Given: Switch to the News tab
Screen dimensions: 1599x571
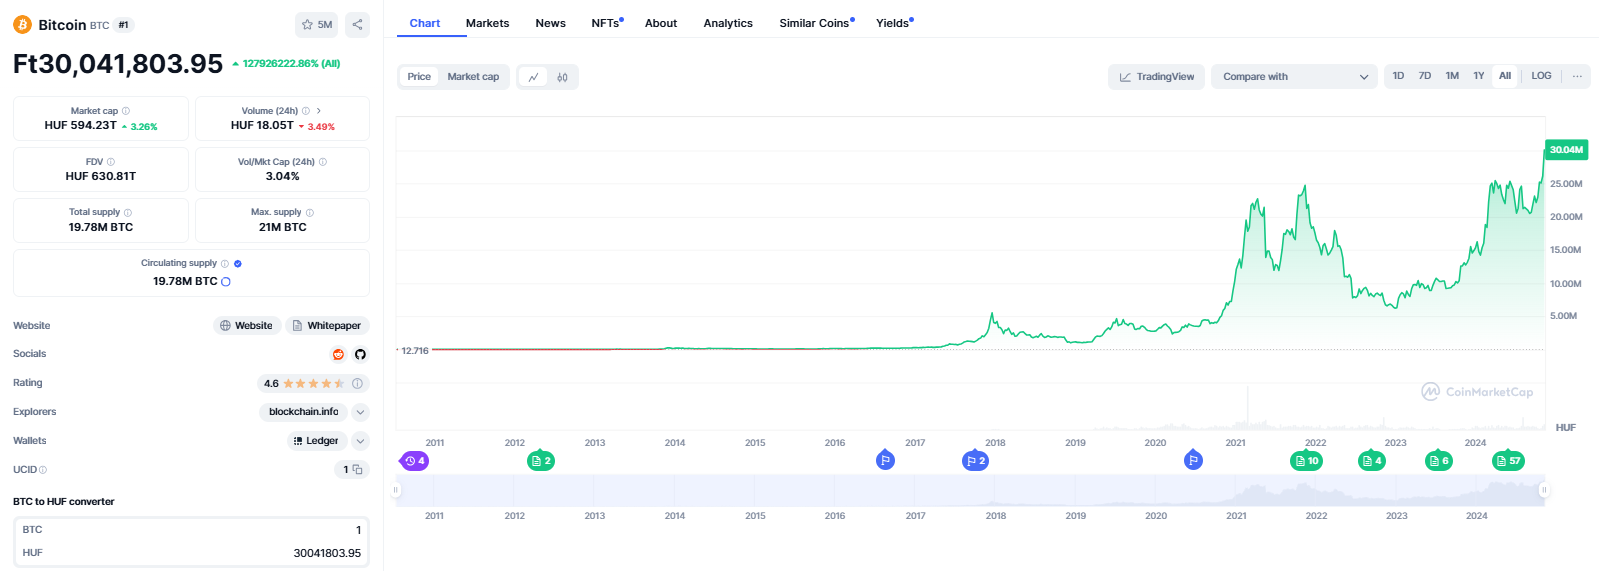Looking at the screenshot, I should click(550, 23).
